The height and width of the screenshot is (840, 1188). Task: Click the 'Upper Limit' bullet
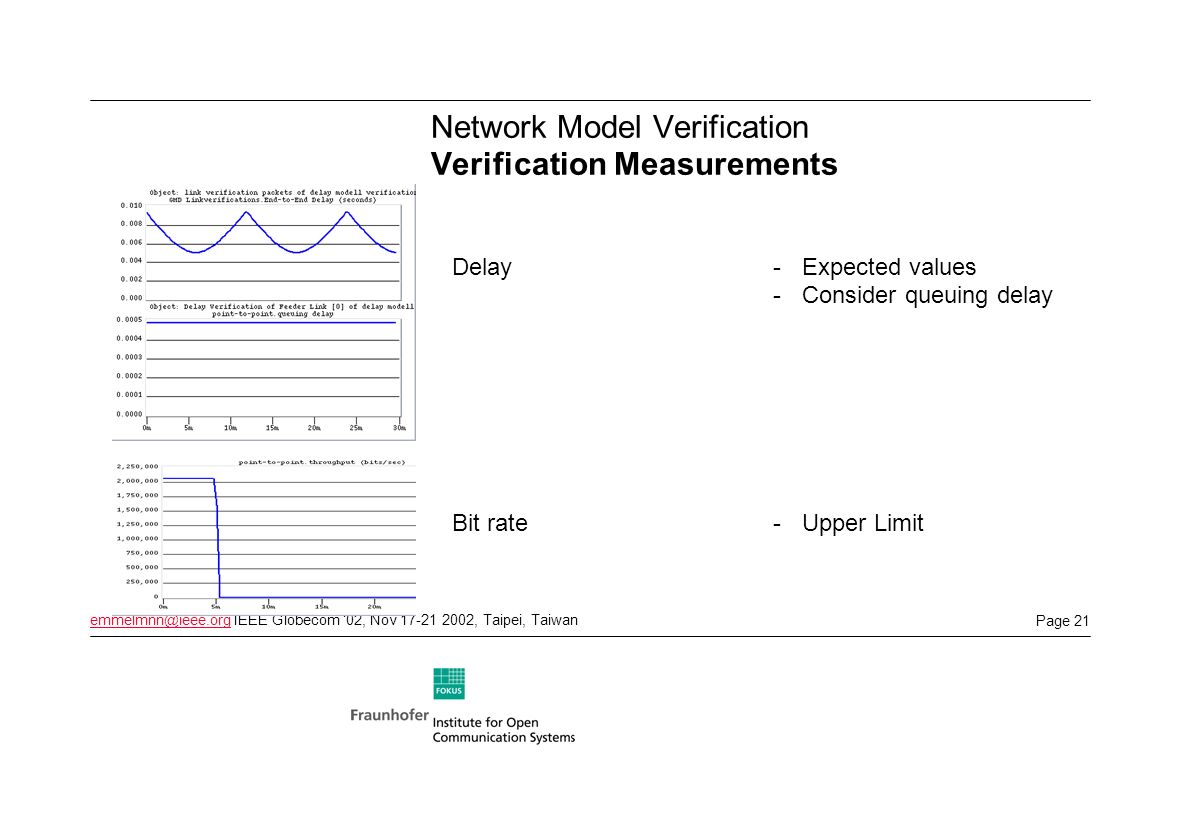point(862,523)
